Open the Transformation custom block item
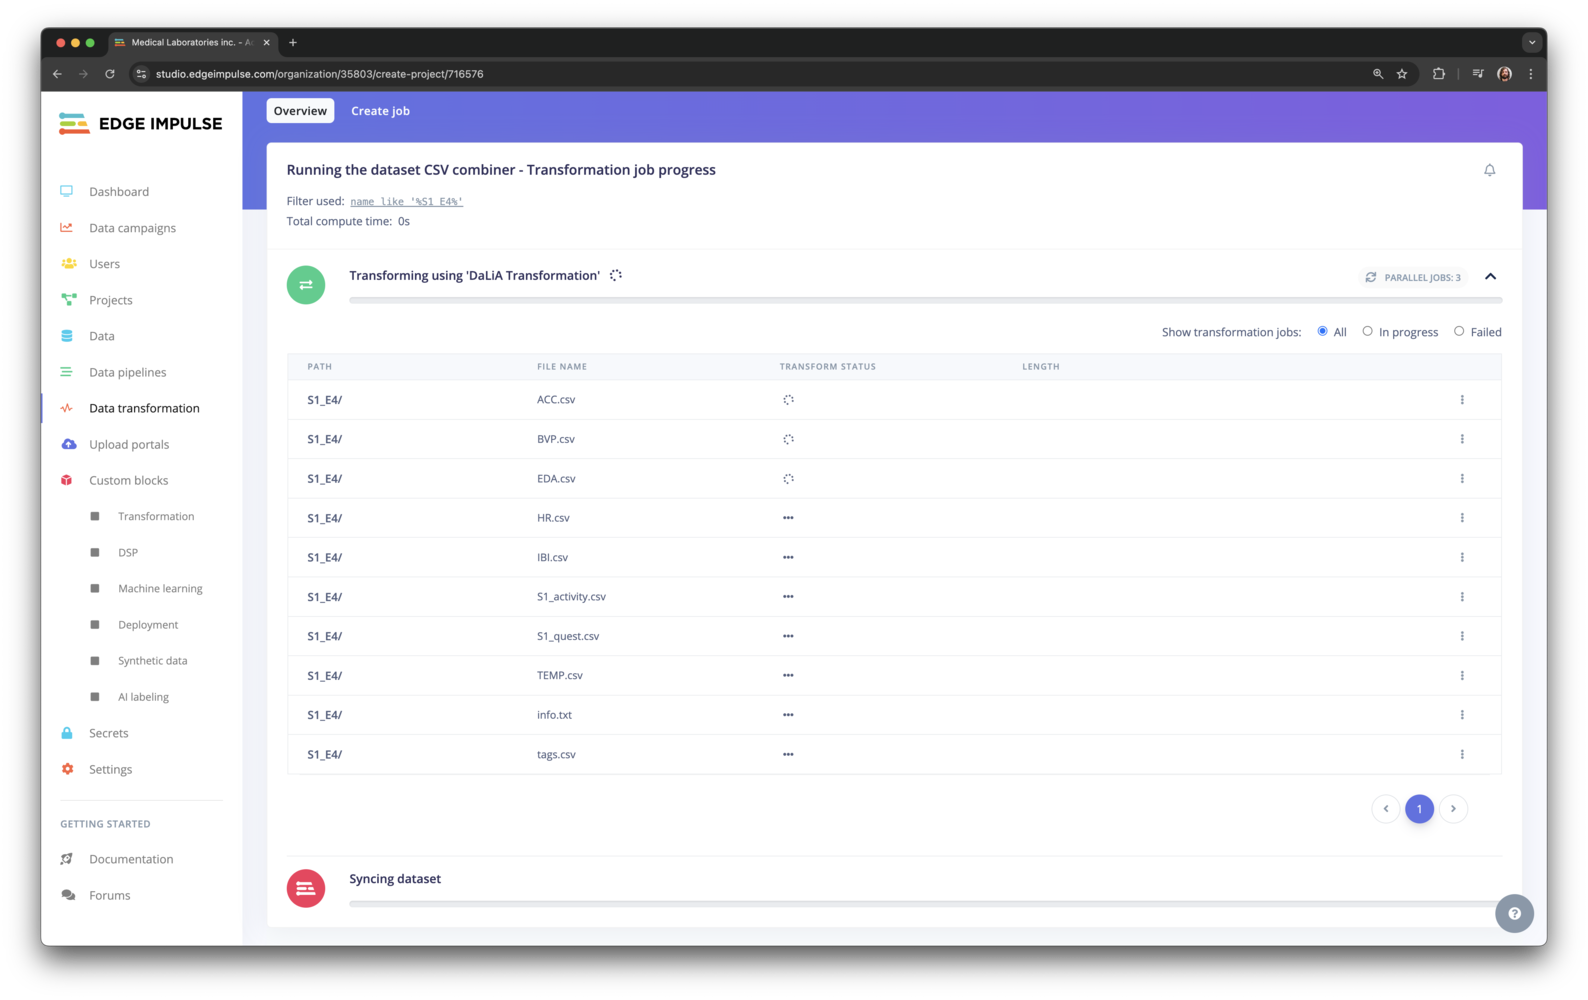This screenshot has width=1588, height=1000. pyautogui.click(x=156, y=516)
